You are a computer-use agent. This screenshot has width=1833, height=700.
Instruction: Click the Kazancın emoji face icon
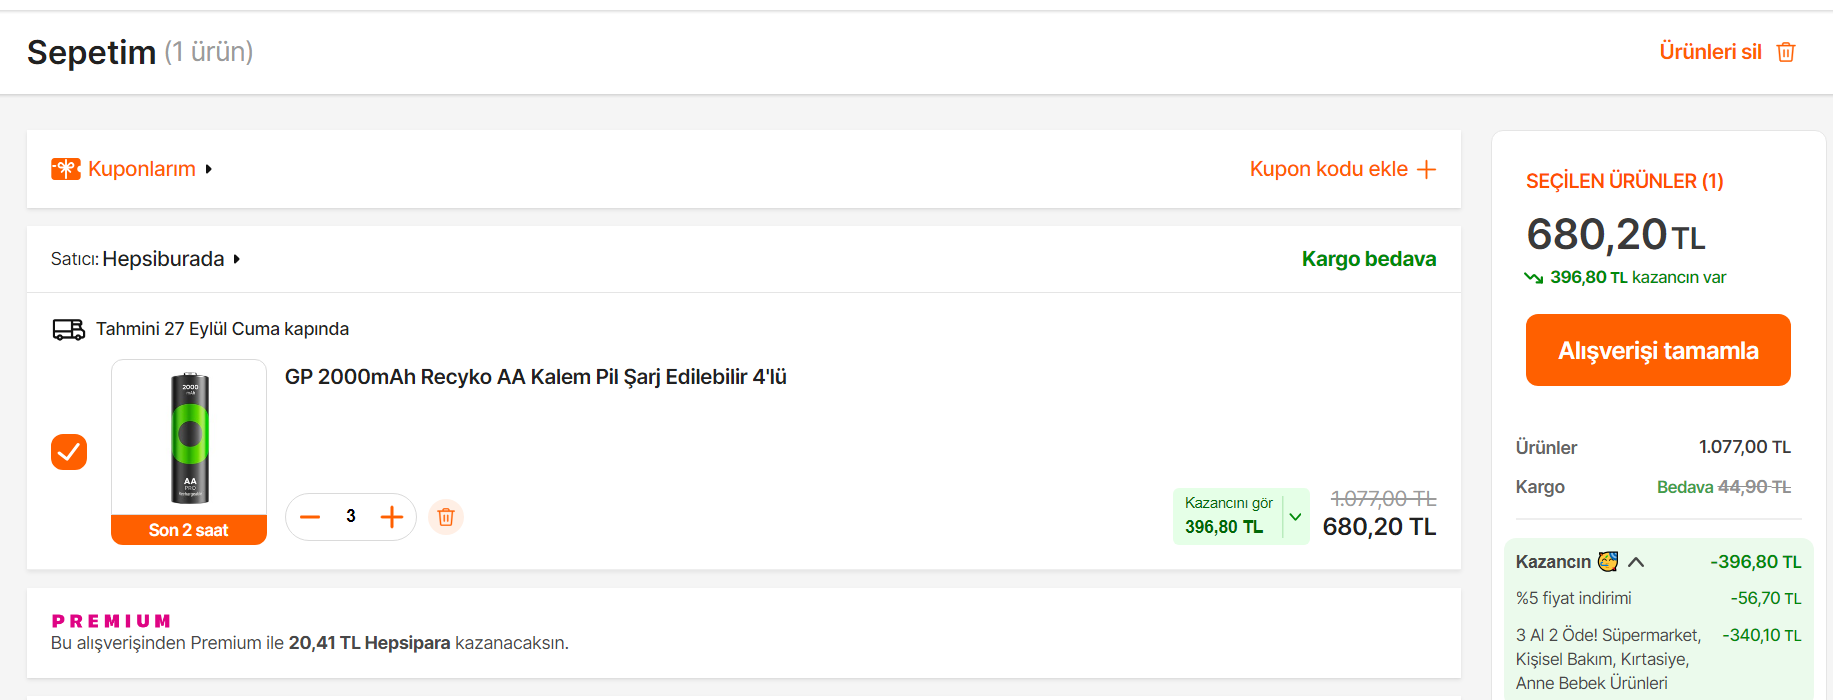tap(1608, 562)
